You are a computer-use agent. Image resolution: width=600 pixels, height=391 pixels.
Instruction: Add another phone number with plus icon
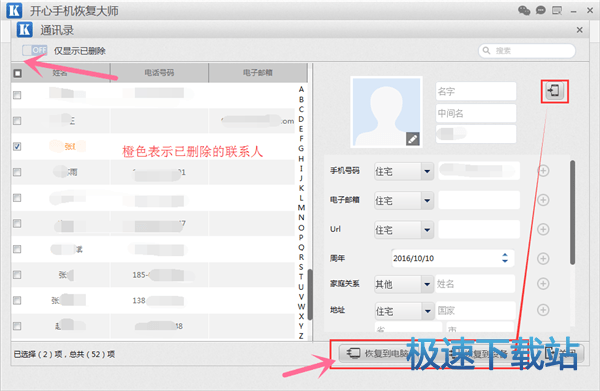[x=543, y=171]
